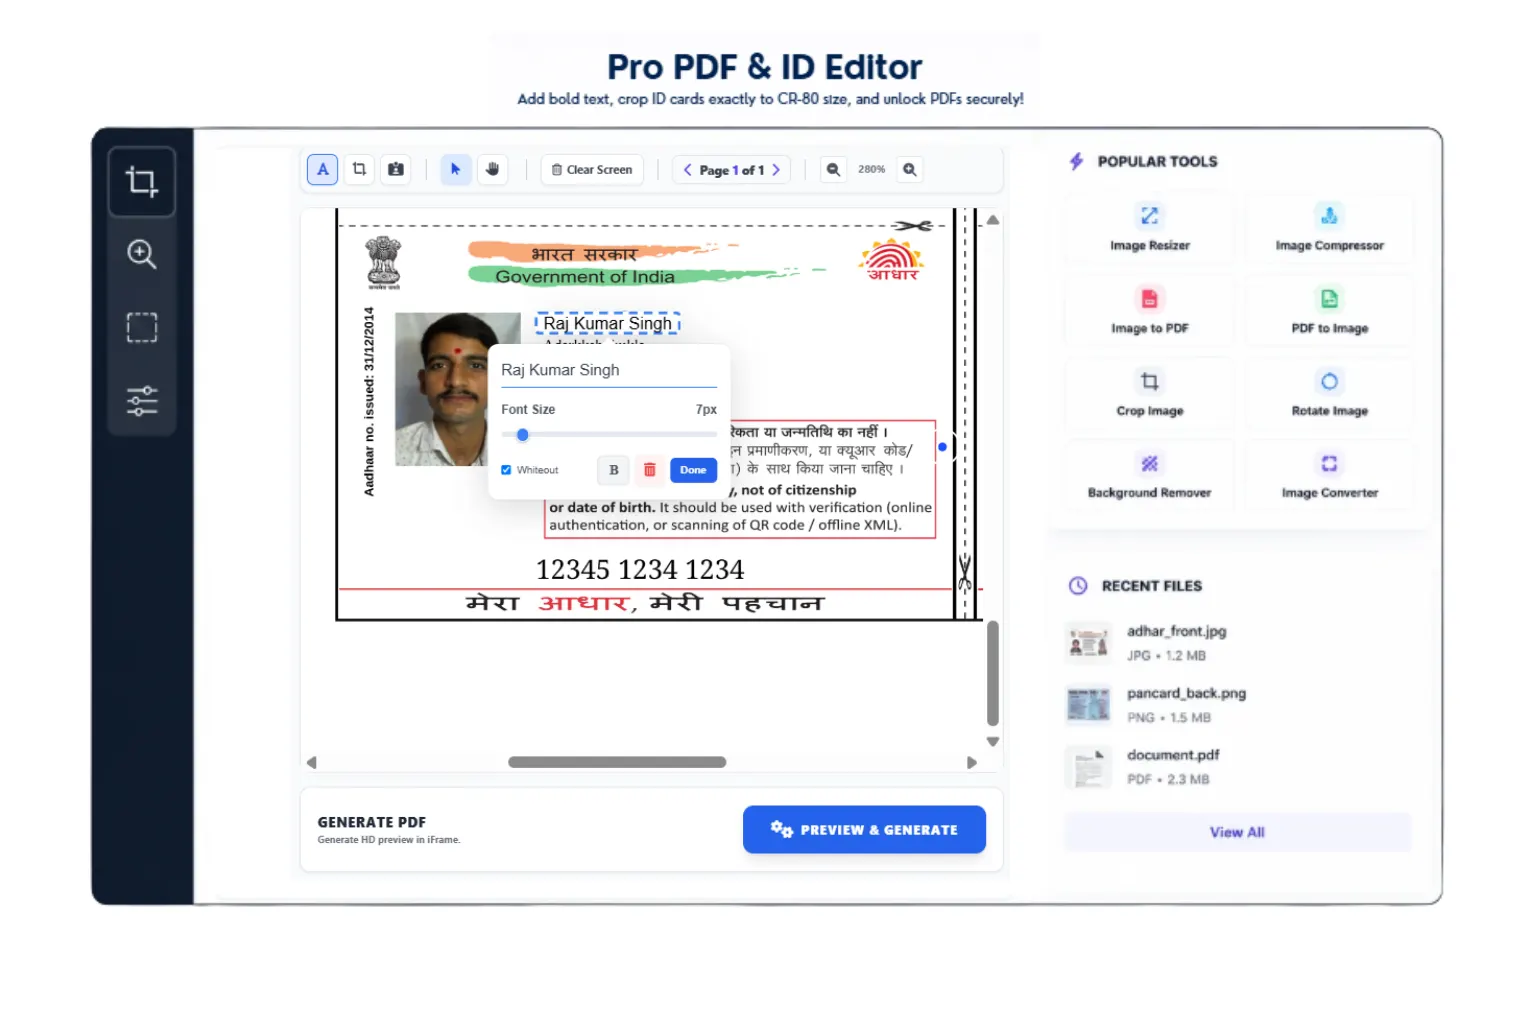
Task: Click the horizontal scrollbar thumb
Action: click(617, 762)
